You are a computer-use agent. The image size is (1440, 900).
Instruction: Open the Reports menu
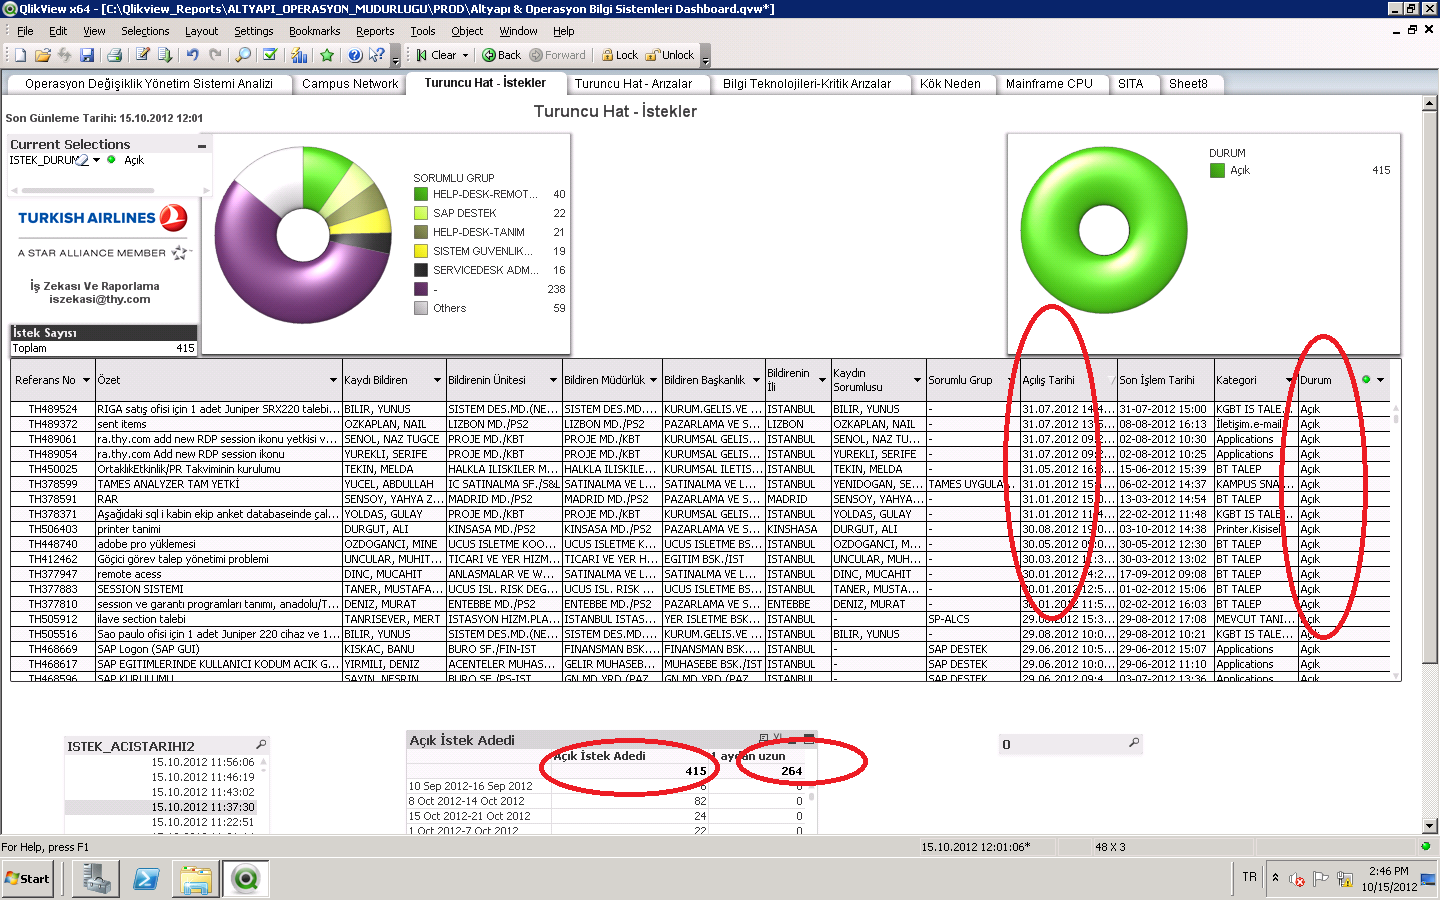pyautogui.click(x=375, y=31)
